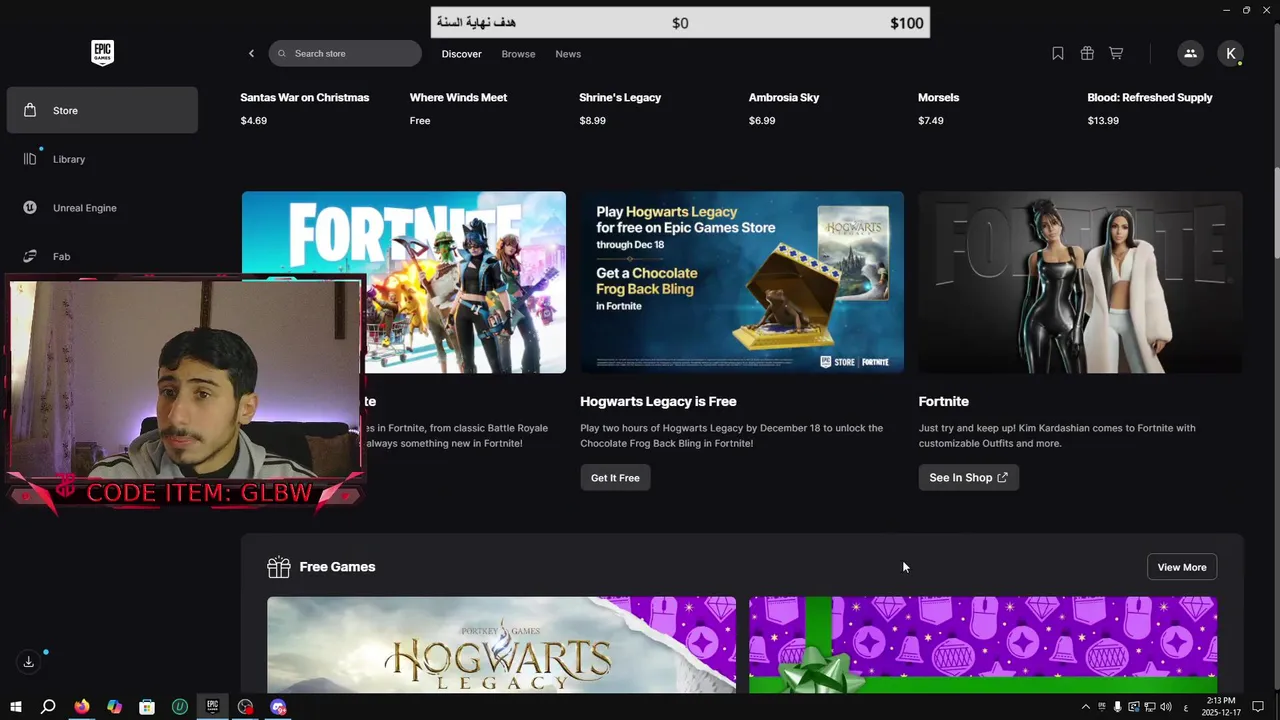1280x720 pixels.
Task: Open the Wishlist bookmark icon
Action: tap(1058, 54)
